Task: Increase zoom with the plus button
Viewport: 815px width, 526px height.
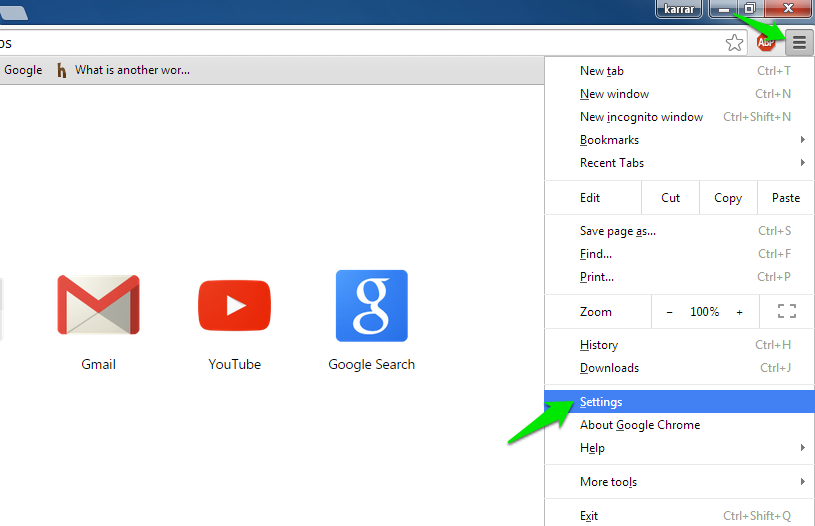Action: click(x=739, y=312)
